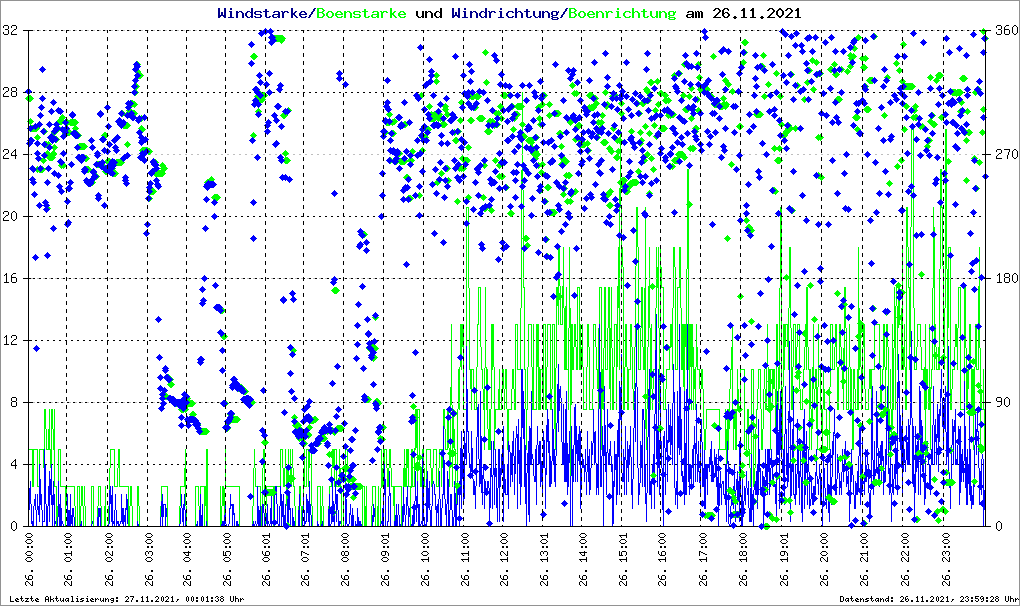
Task: Pick the '26. 11:00' time axis marker
Action: pyautogui.click(x=466, y=560)
